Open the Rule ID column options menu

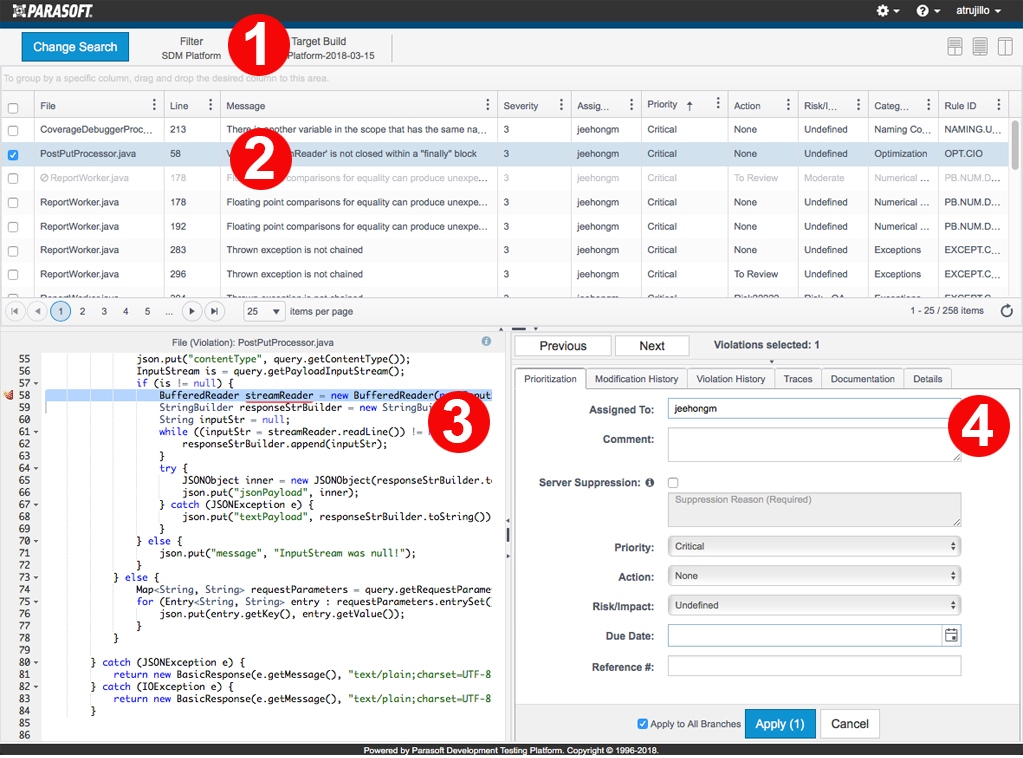tap(998, 104)
